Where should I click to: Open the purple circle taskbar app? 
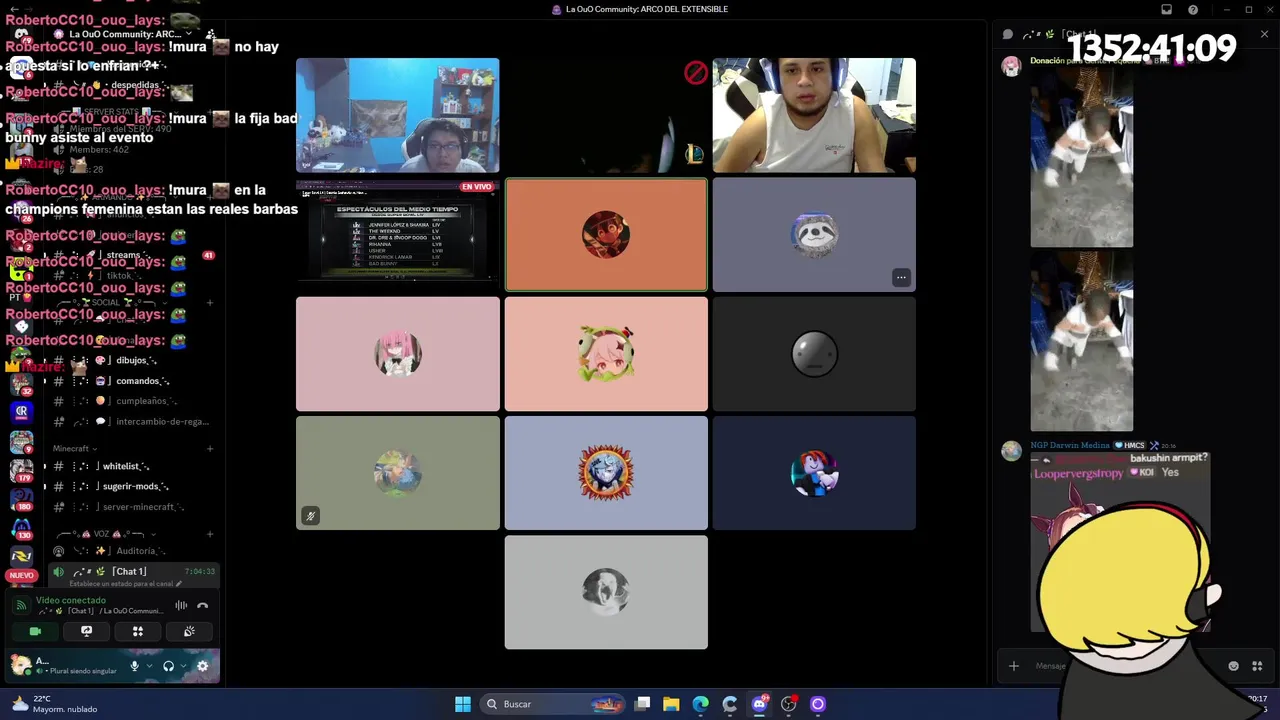click(817, 704)
